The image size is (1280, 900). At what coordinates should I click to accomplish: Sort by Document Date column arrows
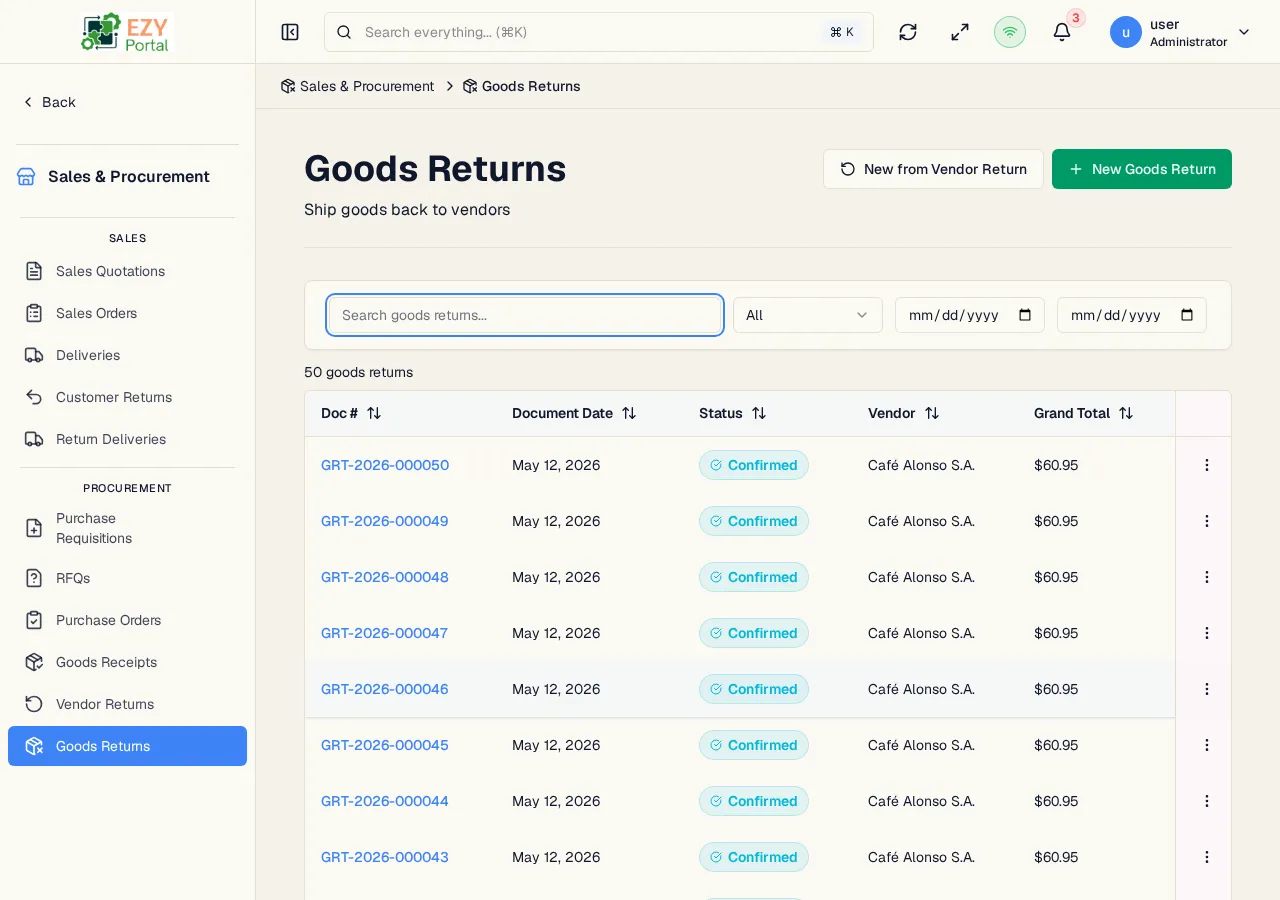(629, 413)
